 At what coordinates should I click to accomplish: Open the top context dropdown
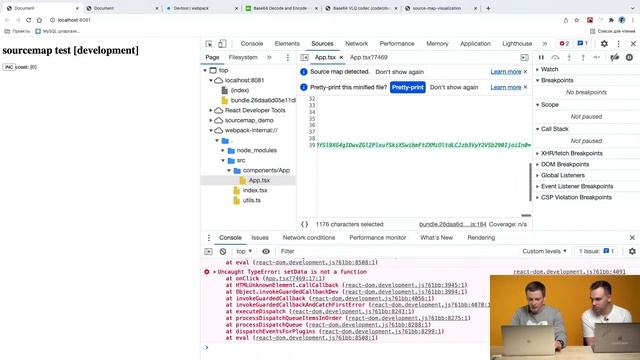click(x=244, y=251)
